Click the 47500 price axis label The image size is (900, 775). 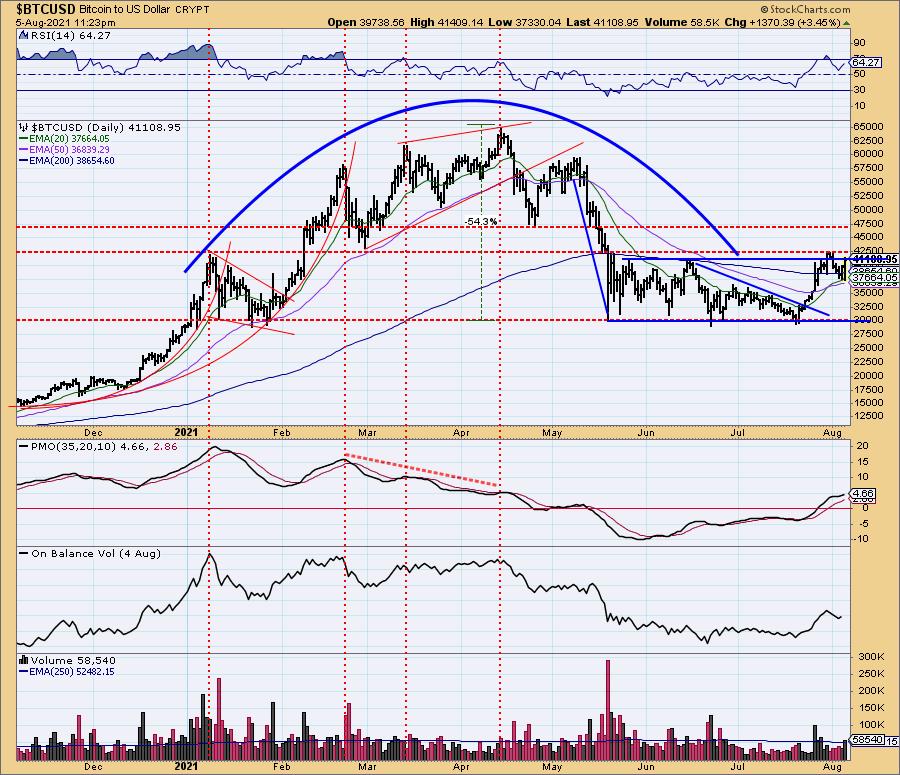point(868,224)
